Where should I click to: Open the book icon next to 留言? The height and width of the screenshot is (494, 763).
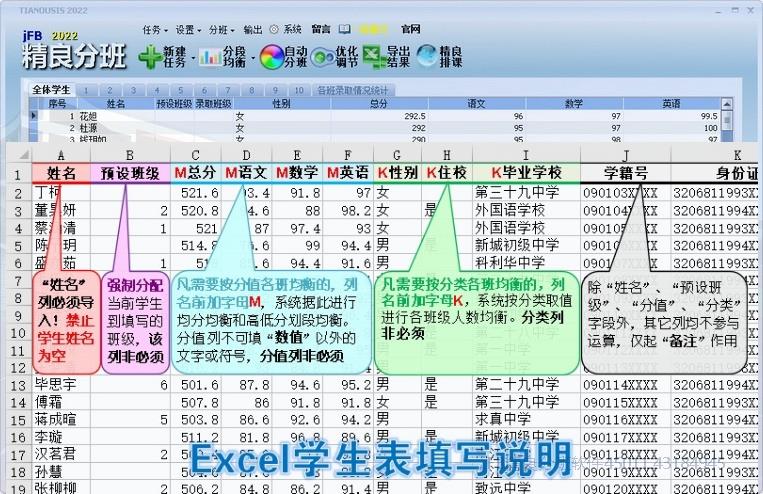pyautogui.click(x=345, y=29)
